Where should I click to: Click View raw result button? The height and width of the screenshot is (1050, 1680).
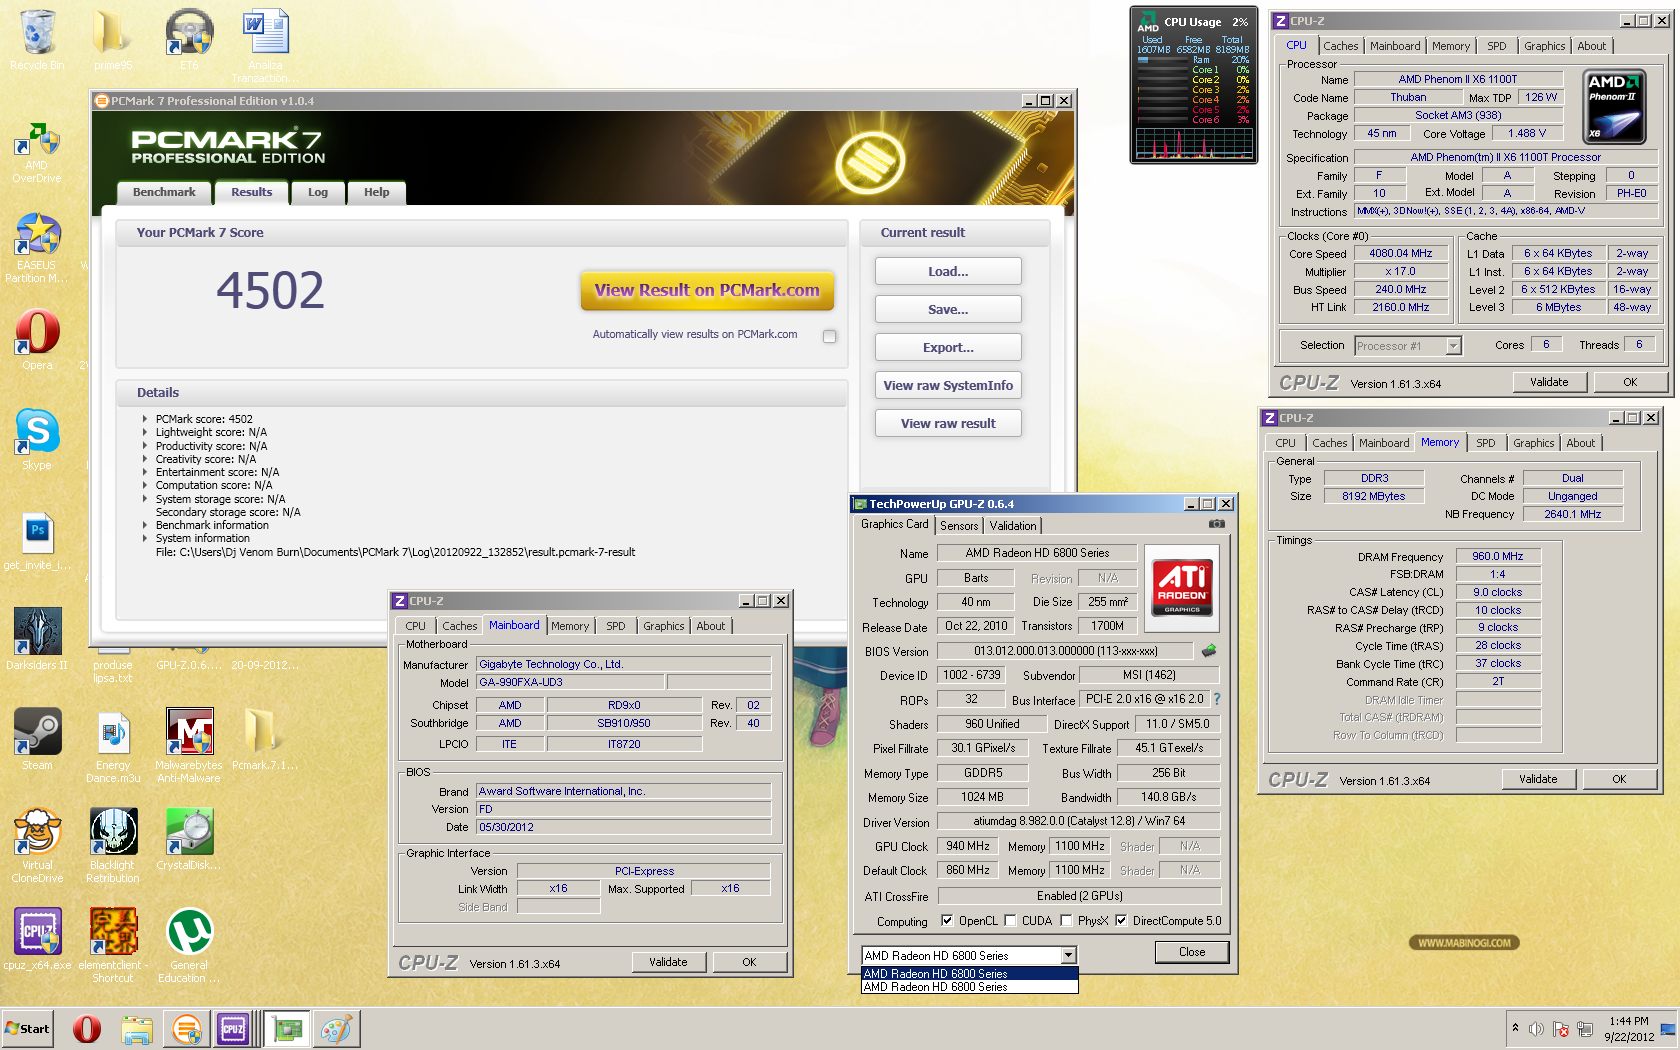click(948, 423)
